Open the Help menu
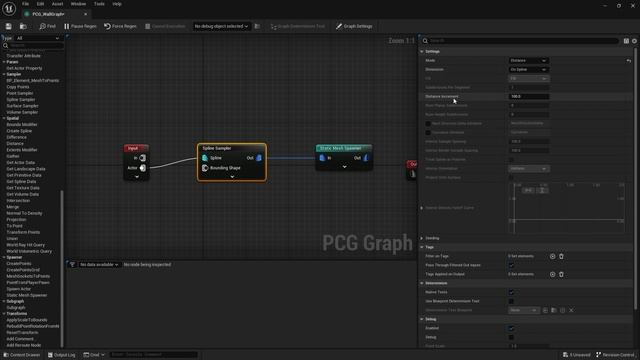The width and height of the screenshot is (640, 360). (117, 4)
